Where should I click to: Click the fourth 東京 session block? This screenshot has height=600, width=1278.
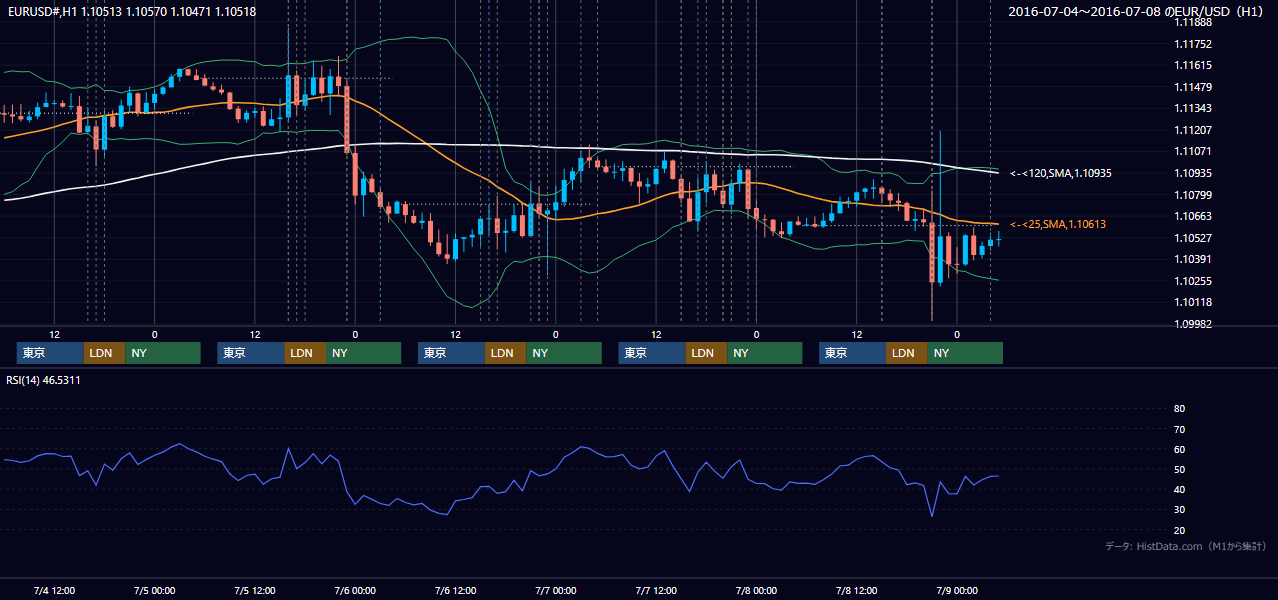pyautogui.click(x=652, y=353)
